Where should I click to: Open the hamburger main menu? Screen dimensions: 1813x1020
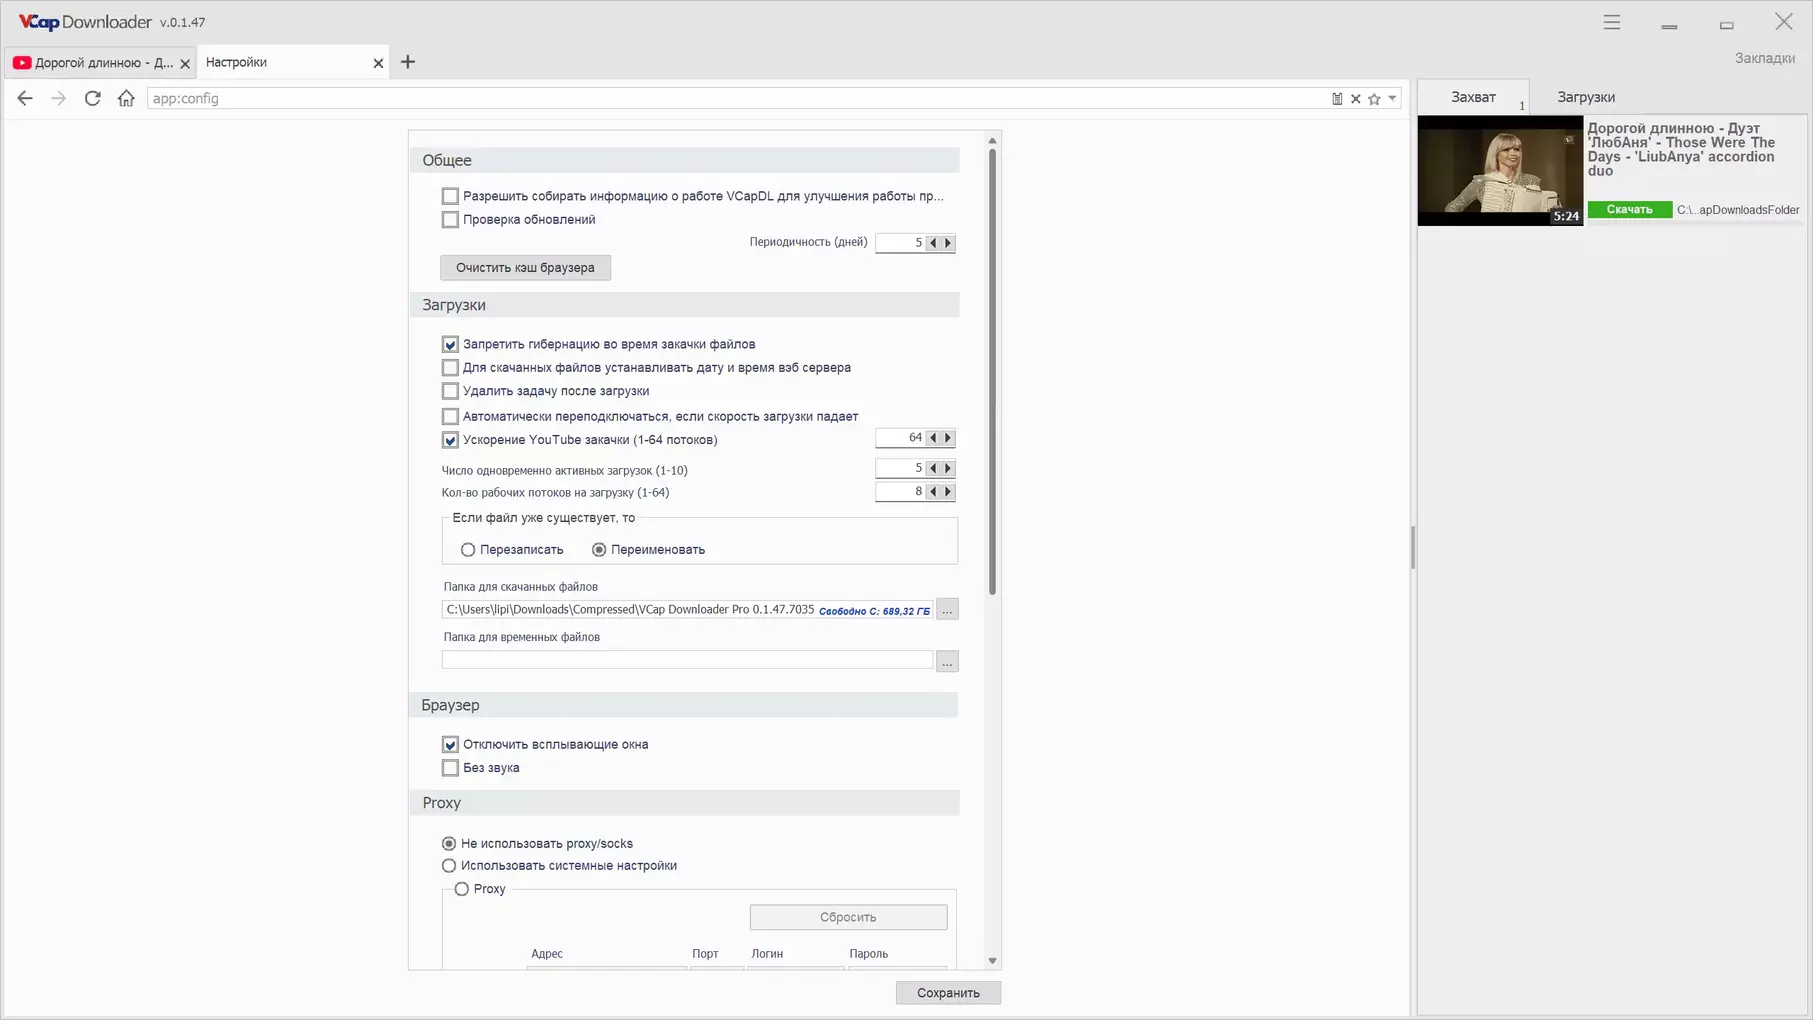[x=1612, y=22]
